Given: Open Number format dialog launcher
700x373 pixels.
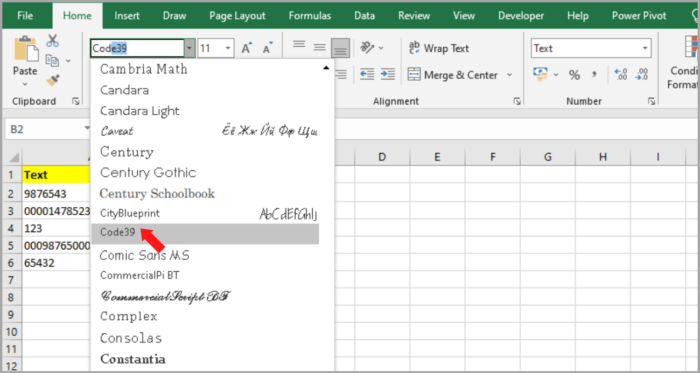Looking at the screenshot, I should [651, 102].
